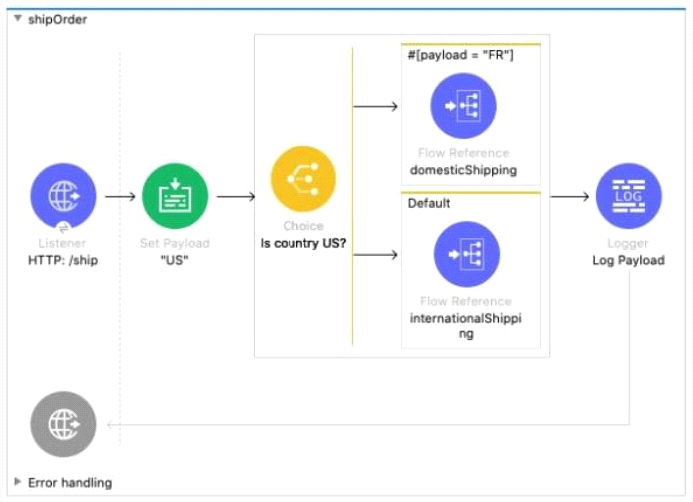Viewport: 693px width, 502px height.
Task: Click the exchange badge under Listener icon
Action: (64, 228)
